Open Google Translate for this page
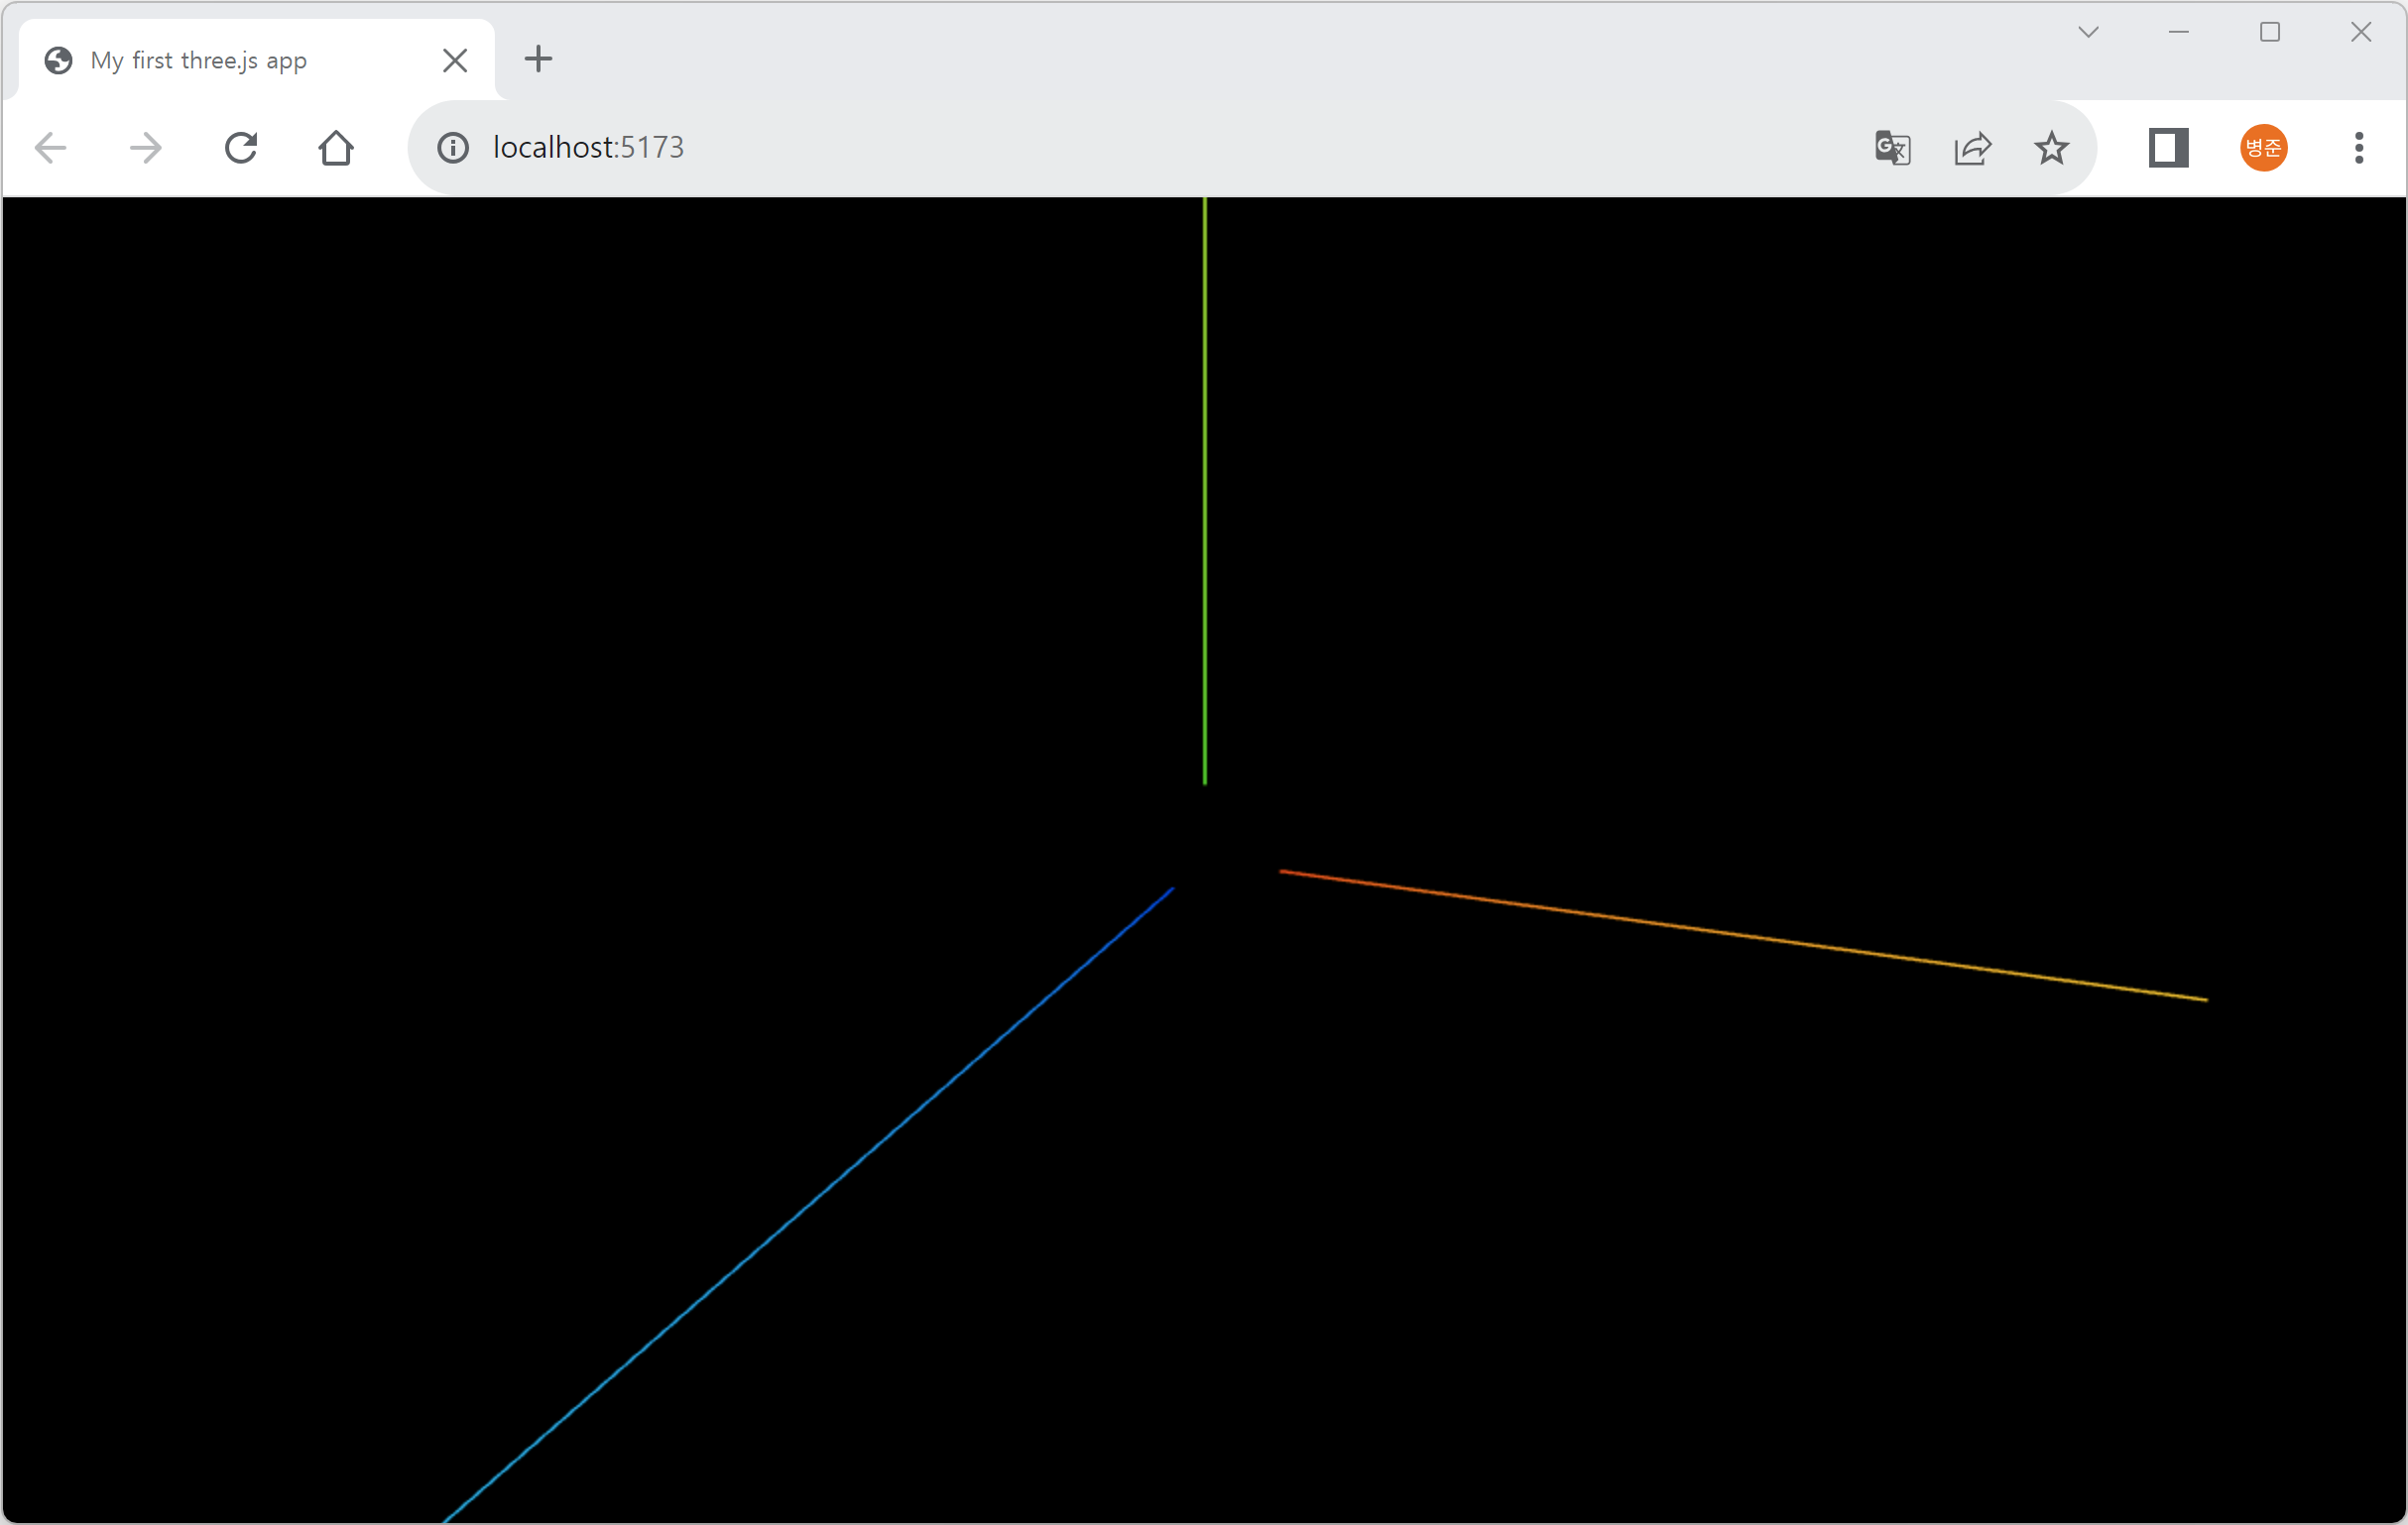The height and width of the screenshot is (1525, 2408). [1892, 148]
